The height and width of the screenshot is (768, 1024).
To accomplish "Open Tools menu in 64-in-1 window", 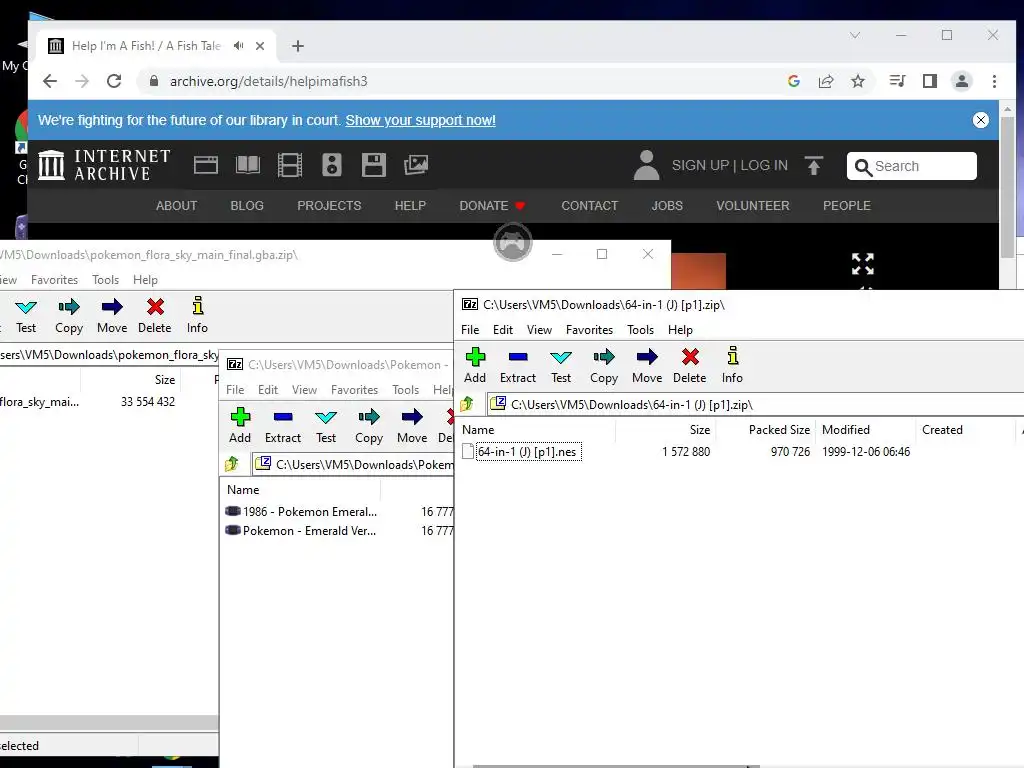I will click(x=641, y=330).
